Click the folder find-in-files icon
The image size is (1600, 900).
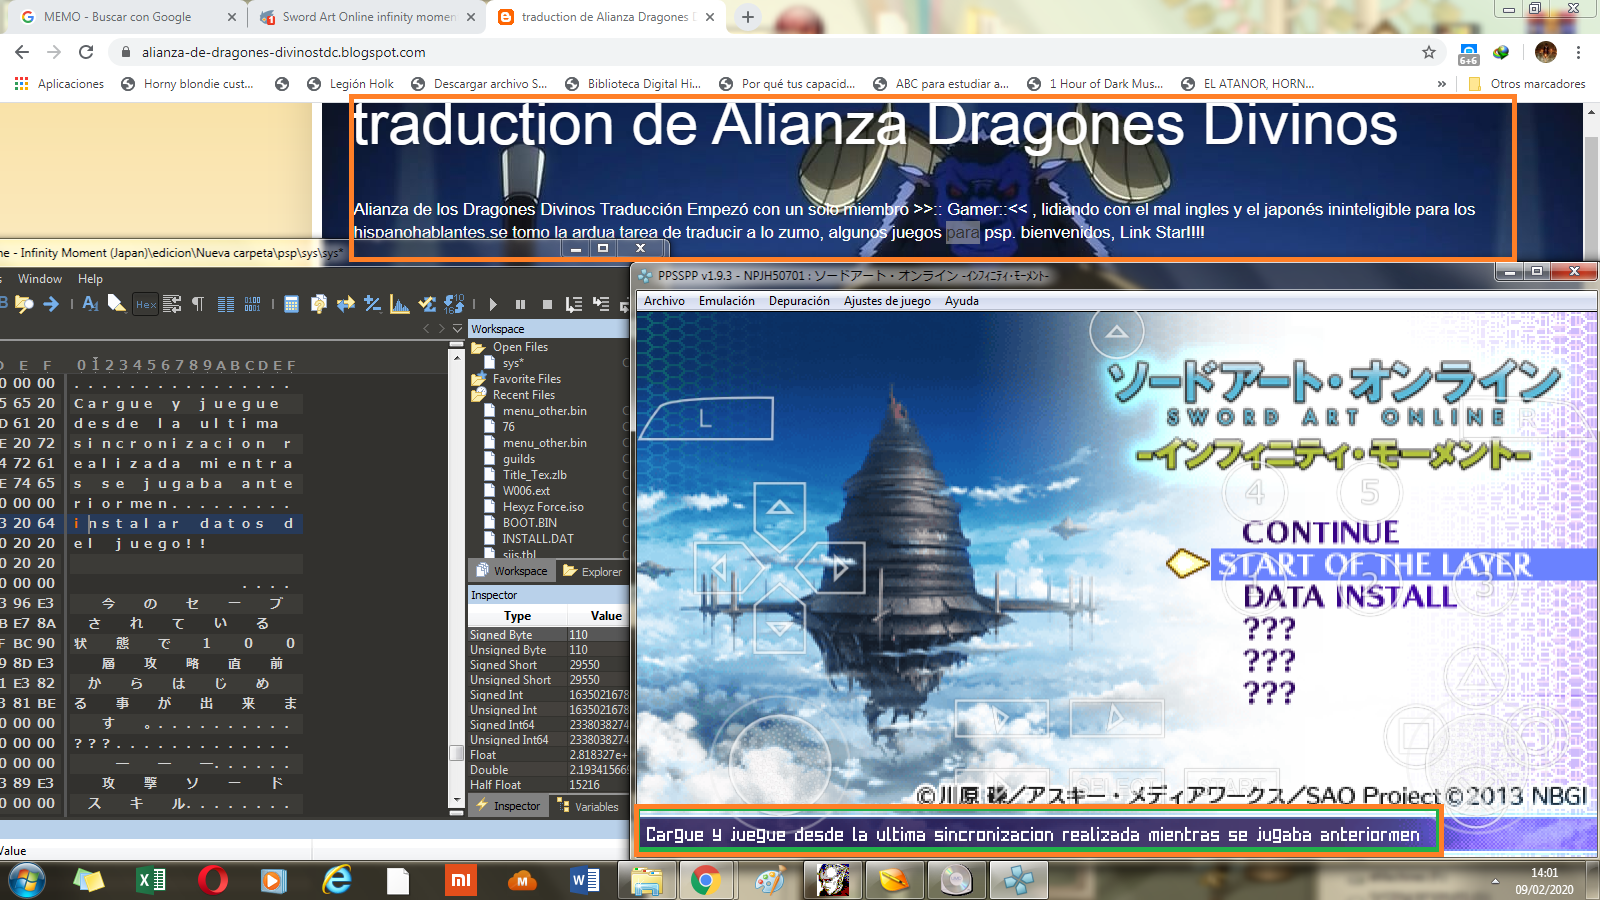click(24, 304)
